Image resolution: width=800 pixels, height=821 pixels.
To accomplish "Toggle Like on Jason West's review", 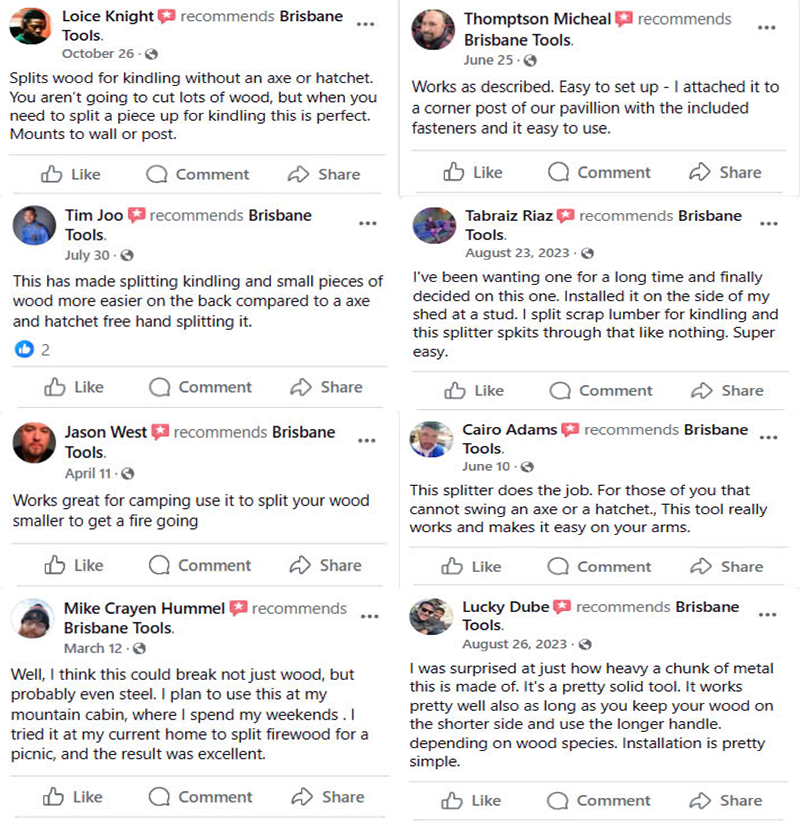I will tap(73, 565).
